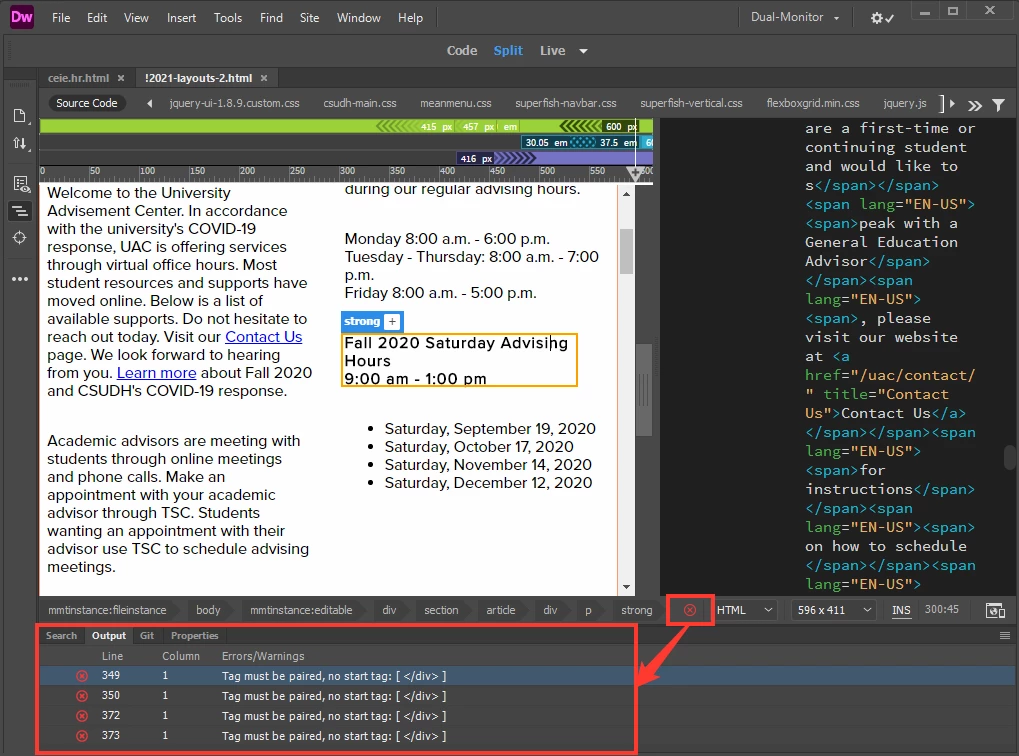Open superfish-navbar.css related file
Image resolution: width=1019 pixels, height=756 pixels.
point(565,103)
